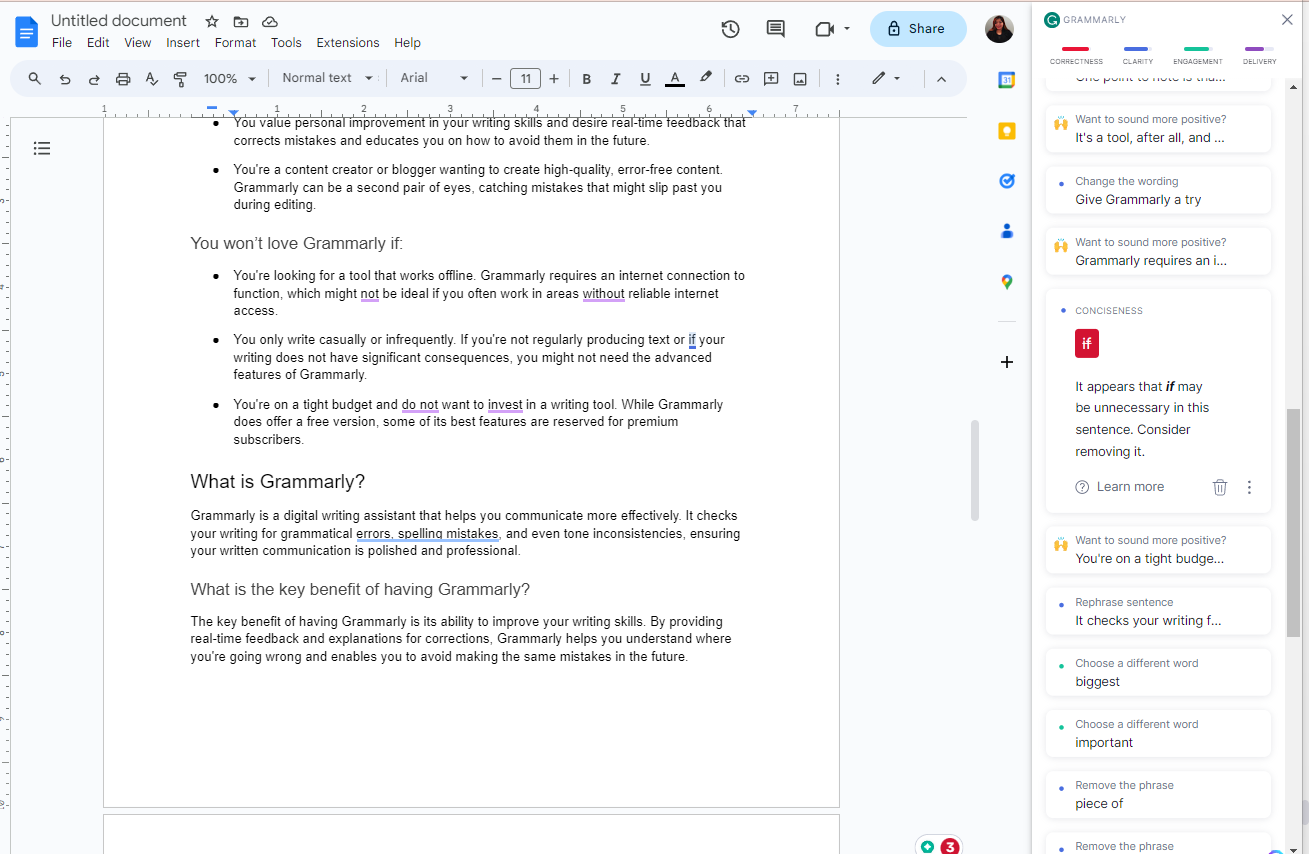Click the Untitled document title field

coord(119,20)
